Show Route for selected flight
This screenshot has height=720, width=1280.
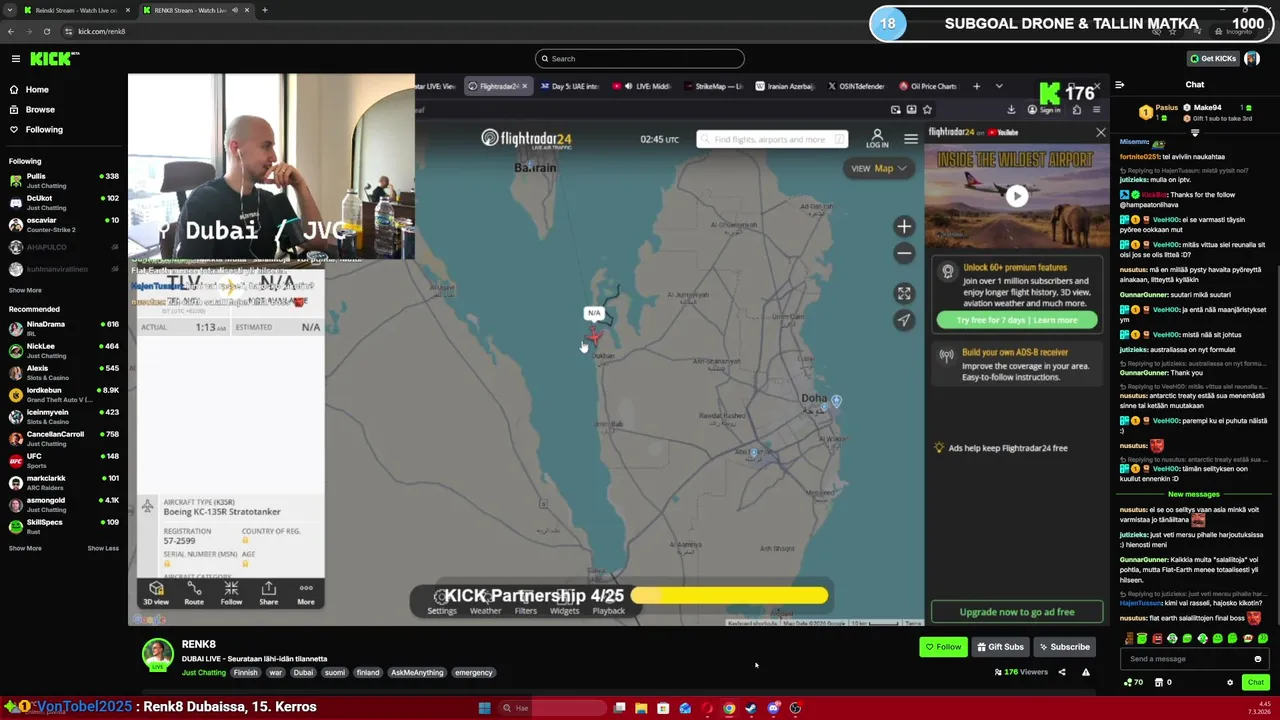(194, 593)
